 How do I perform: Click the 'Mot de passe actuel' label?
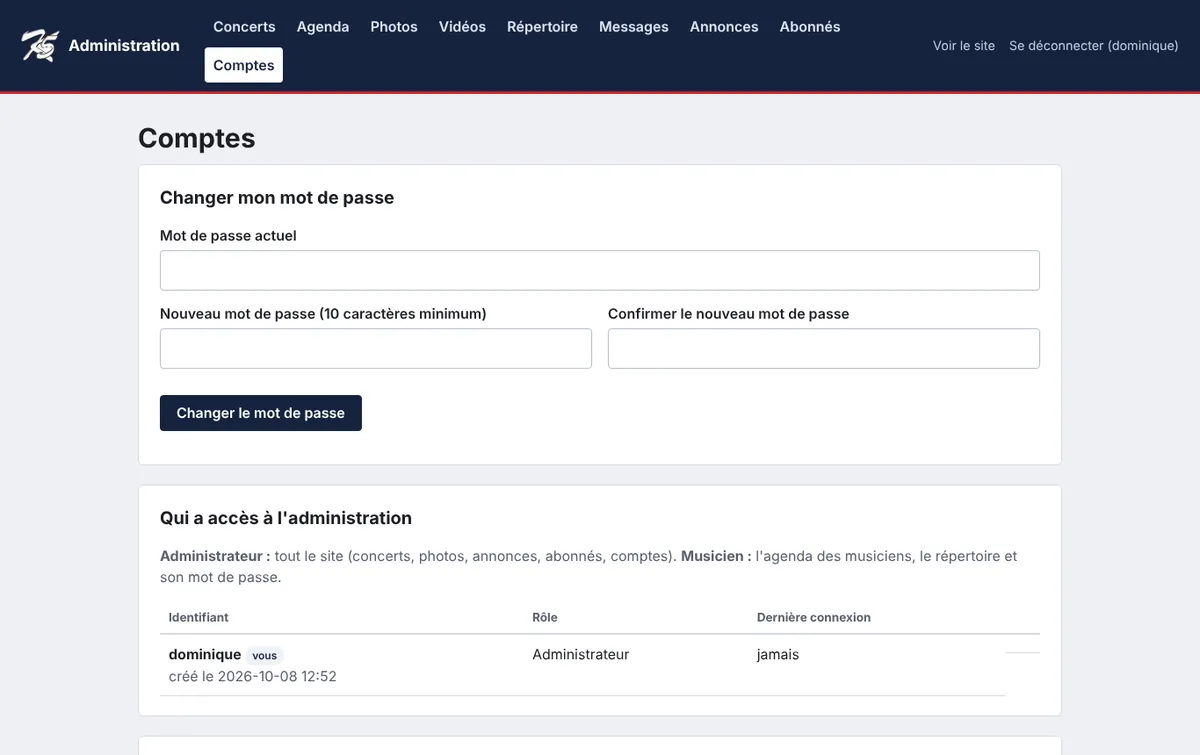point(228,236)
